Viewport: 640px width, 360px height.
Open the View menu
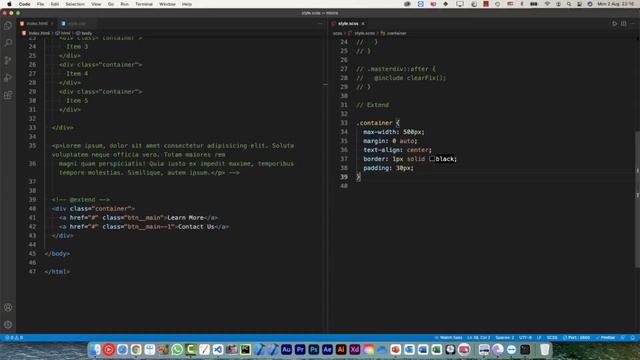[x=96, y=4]
